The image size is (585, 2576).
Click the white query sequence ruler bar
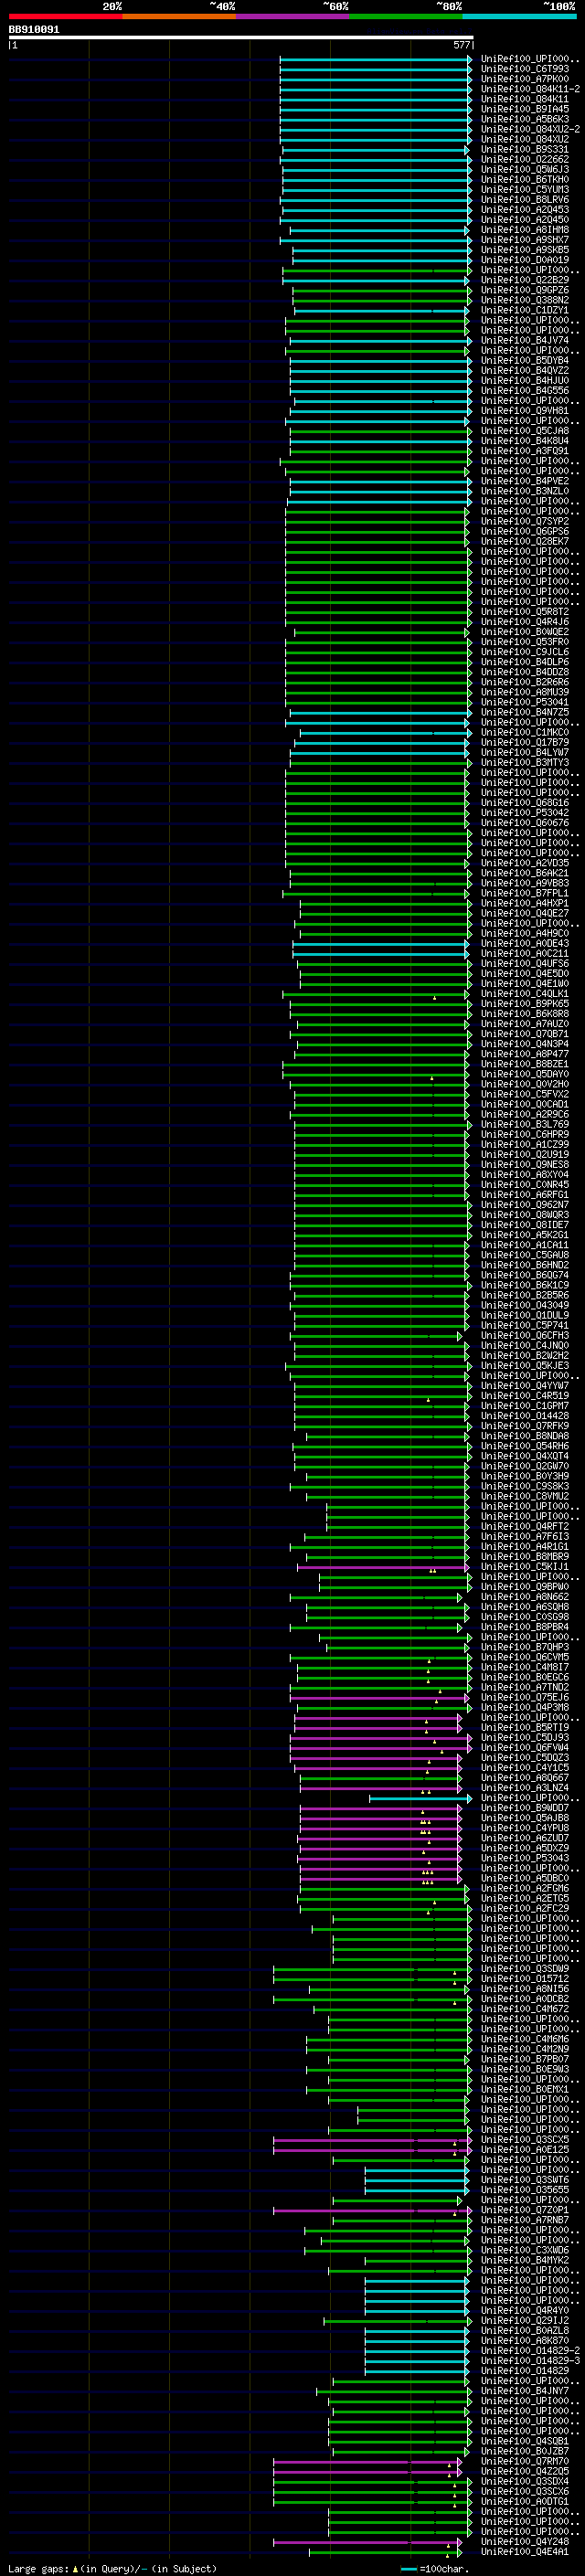(x=241, y=37)
